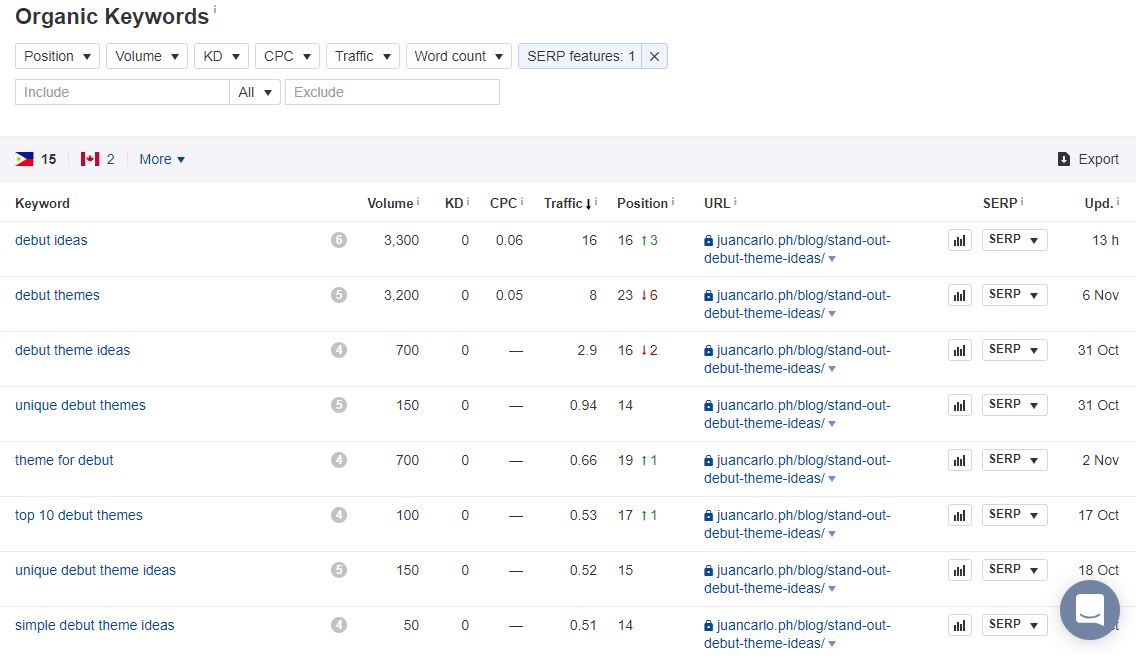Open the debut themes keyword link
This screenshot has height=657, width=1136.
[57, 295]
